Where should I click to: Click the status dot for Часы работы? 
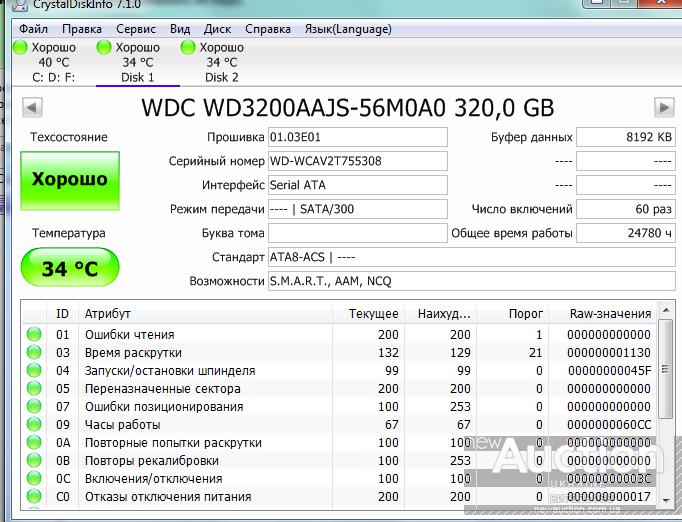(x=34, y=424)
